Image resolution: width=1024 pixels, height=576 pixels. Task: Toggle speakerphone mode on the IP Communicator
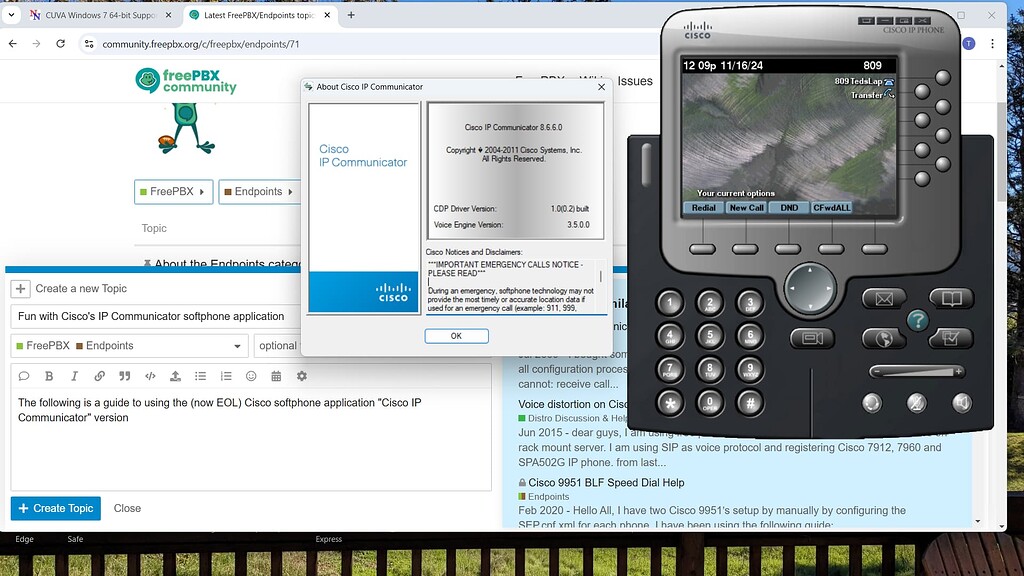[961, 403]
